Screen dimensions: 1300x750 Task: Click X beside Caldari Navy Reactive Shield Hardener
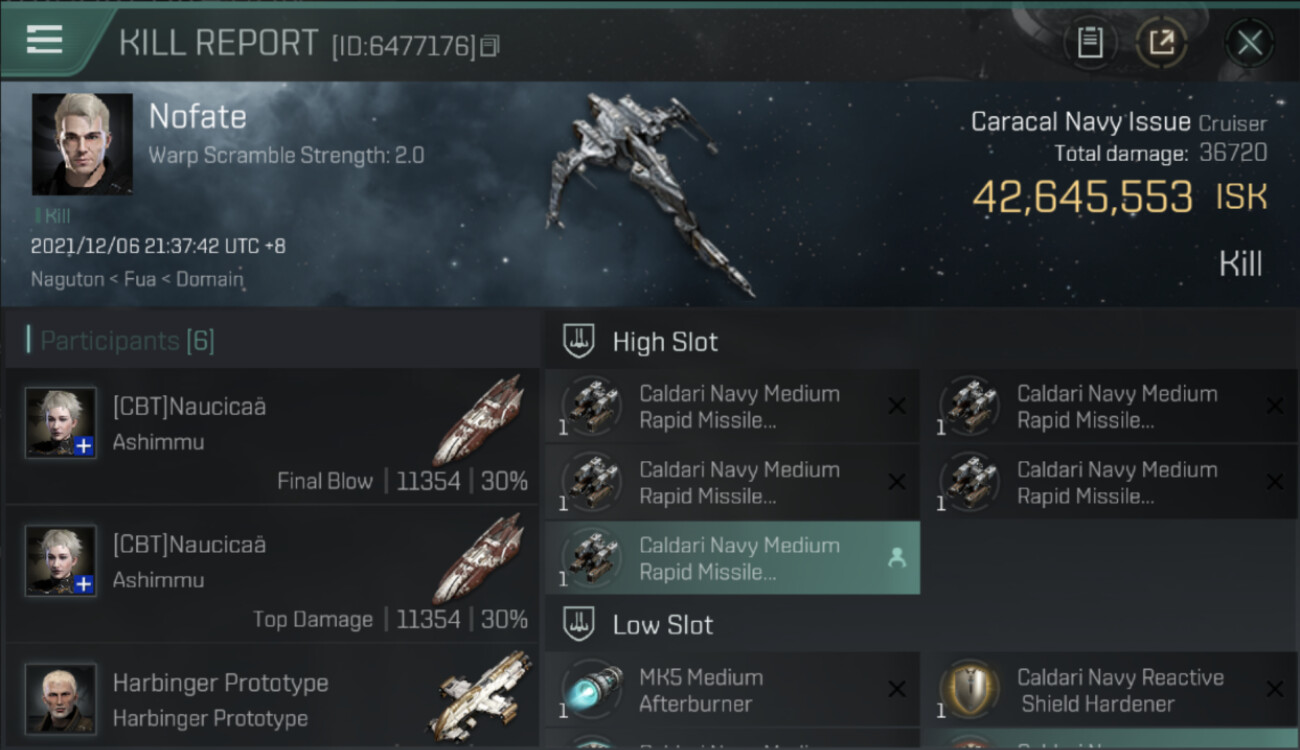1274,689
